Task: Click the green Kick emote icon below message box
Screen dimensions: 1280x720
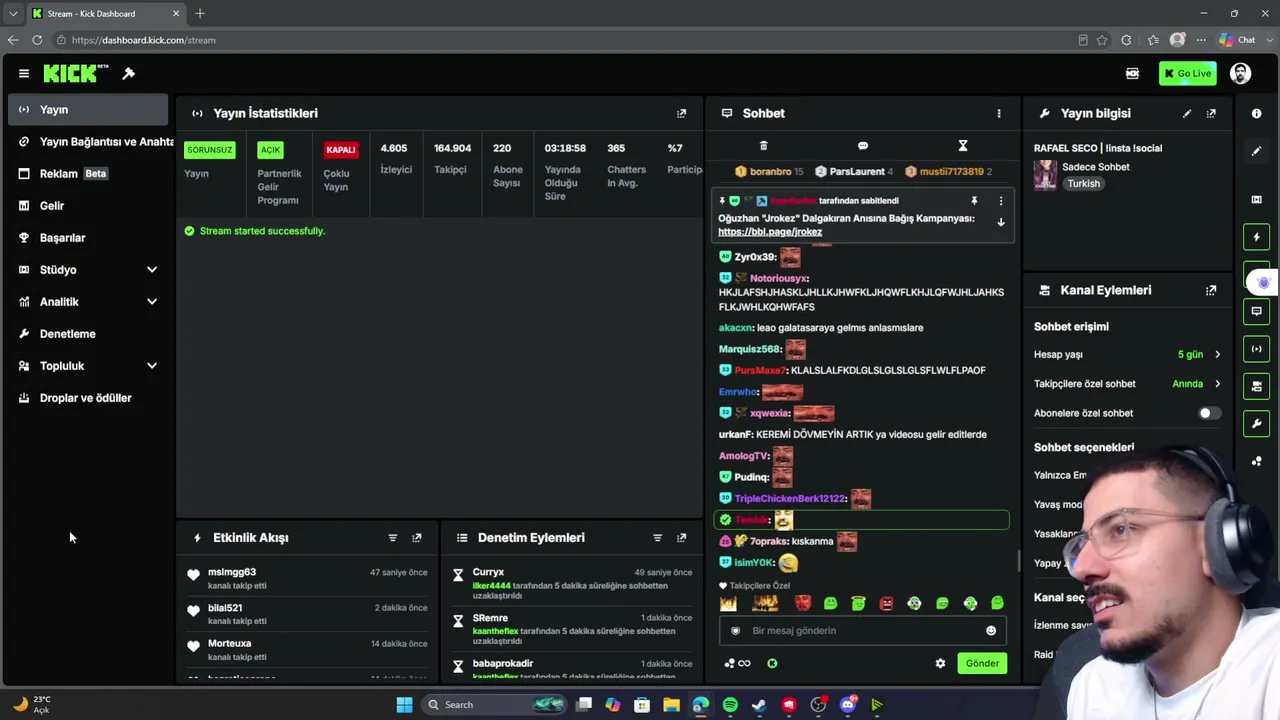Action: [x=772, y=663]
